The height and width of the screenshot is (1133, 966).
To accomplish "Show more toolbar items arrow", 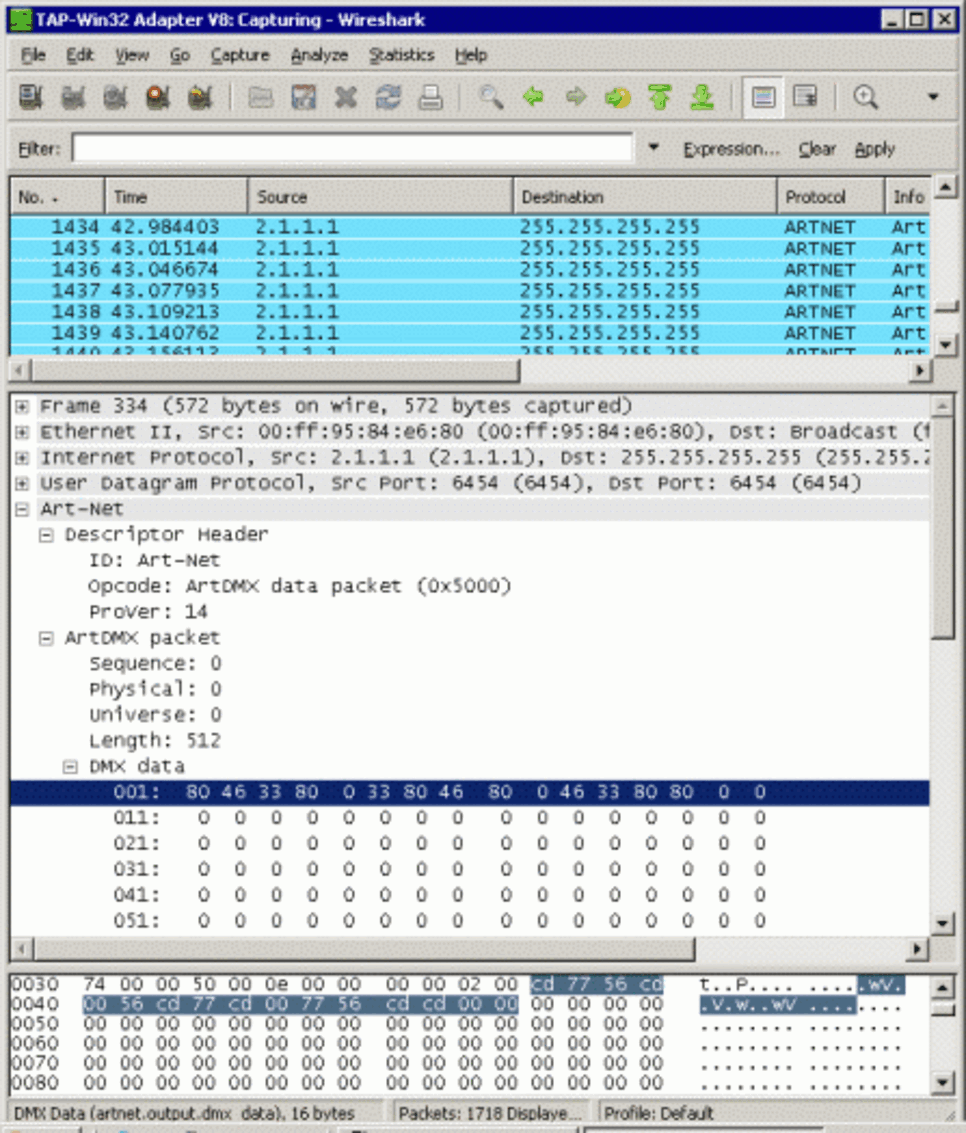I will coord(933,97).
